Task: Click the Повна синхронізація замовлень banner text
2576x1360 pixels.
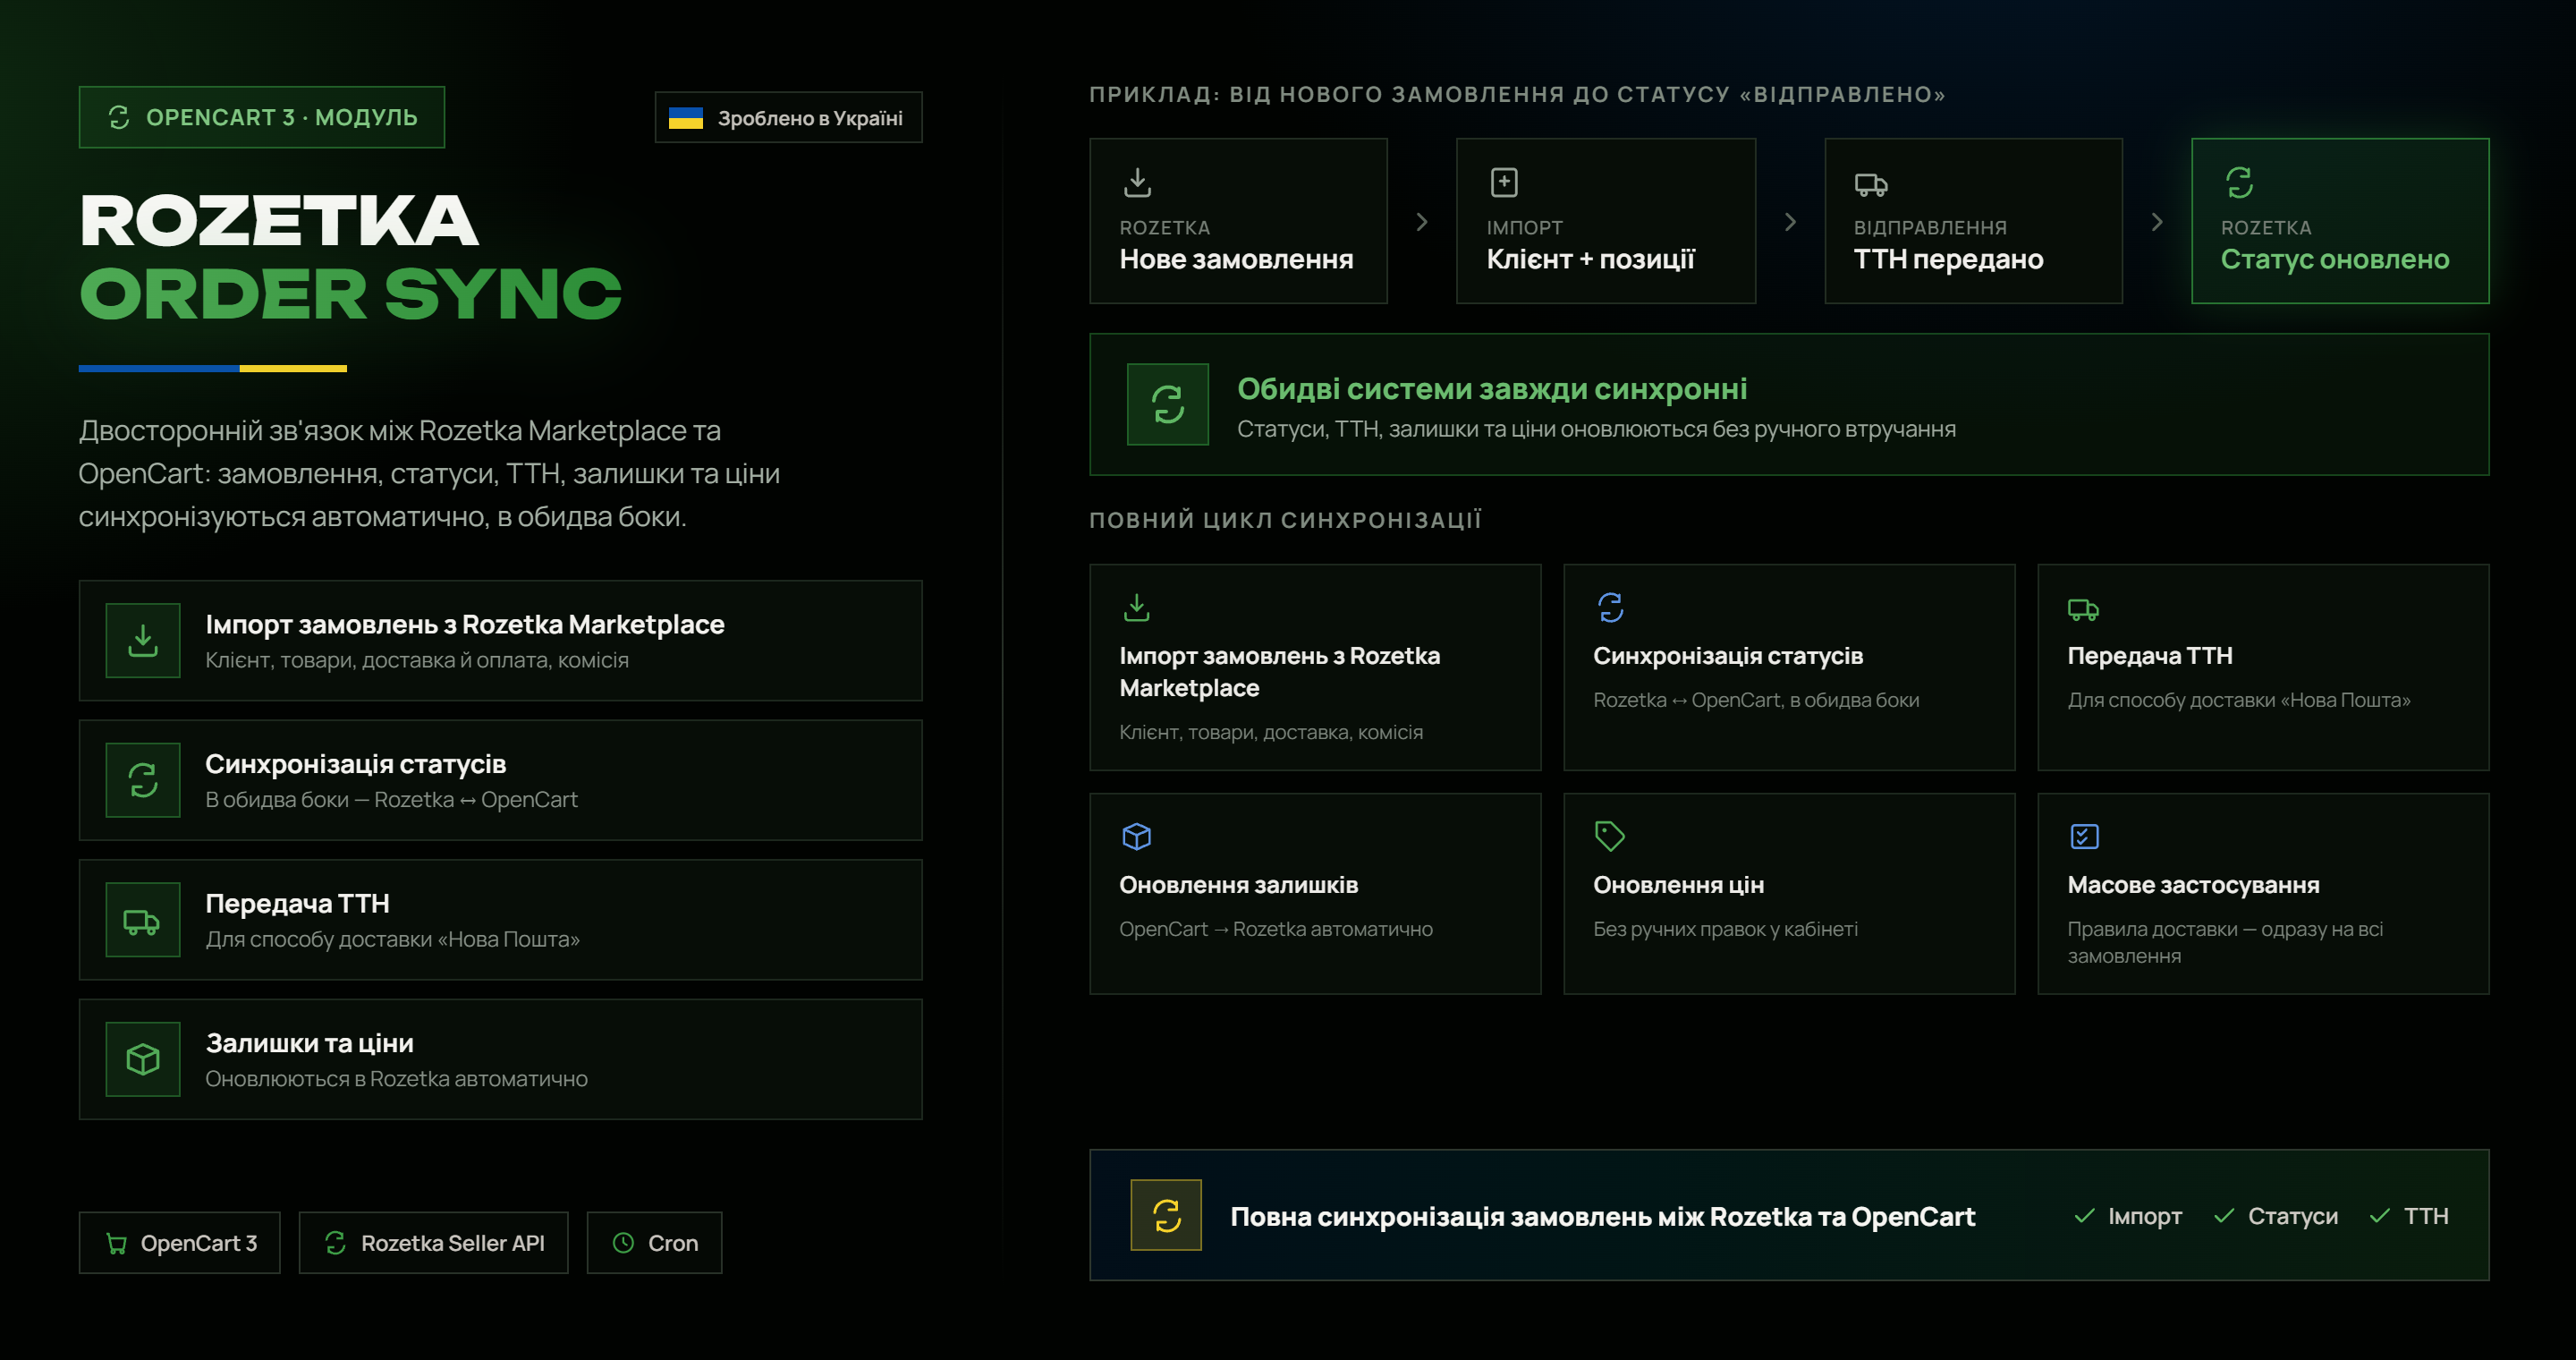Action: pyautogui.click(x=1603, y=1217)
